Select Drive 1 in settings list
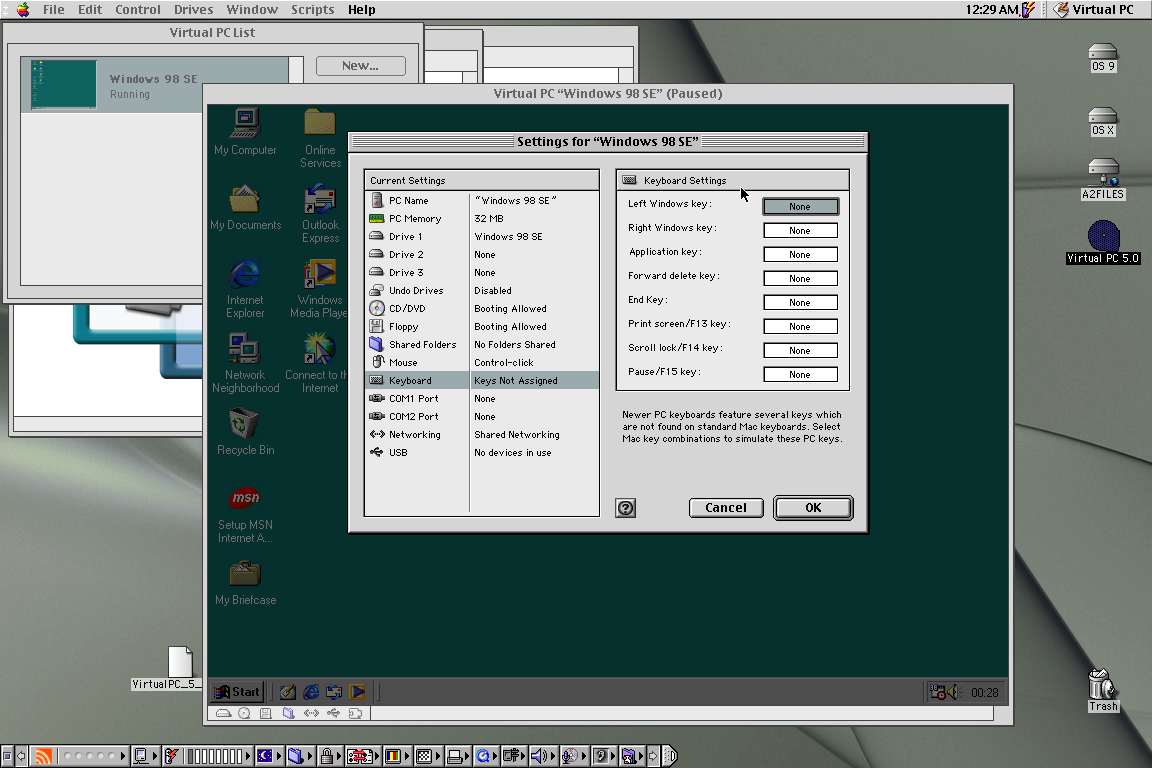 click(x=482, y=237)
